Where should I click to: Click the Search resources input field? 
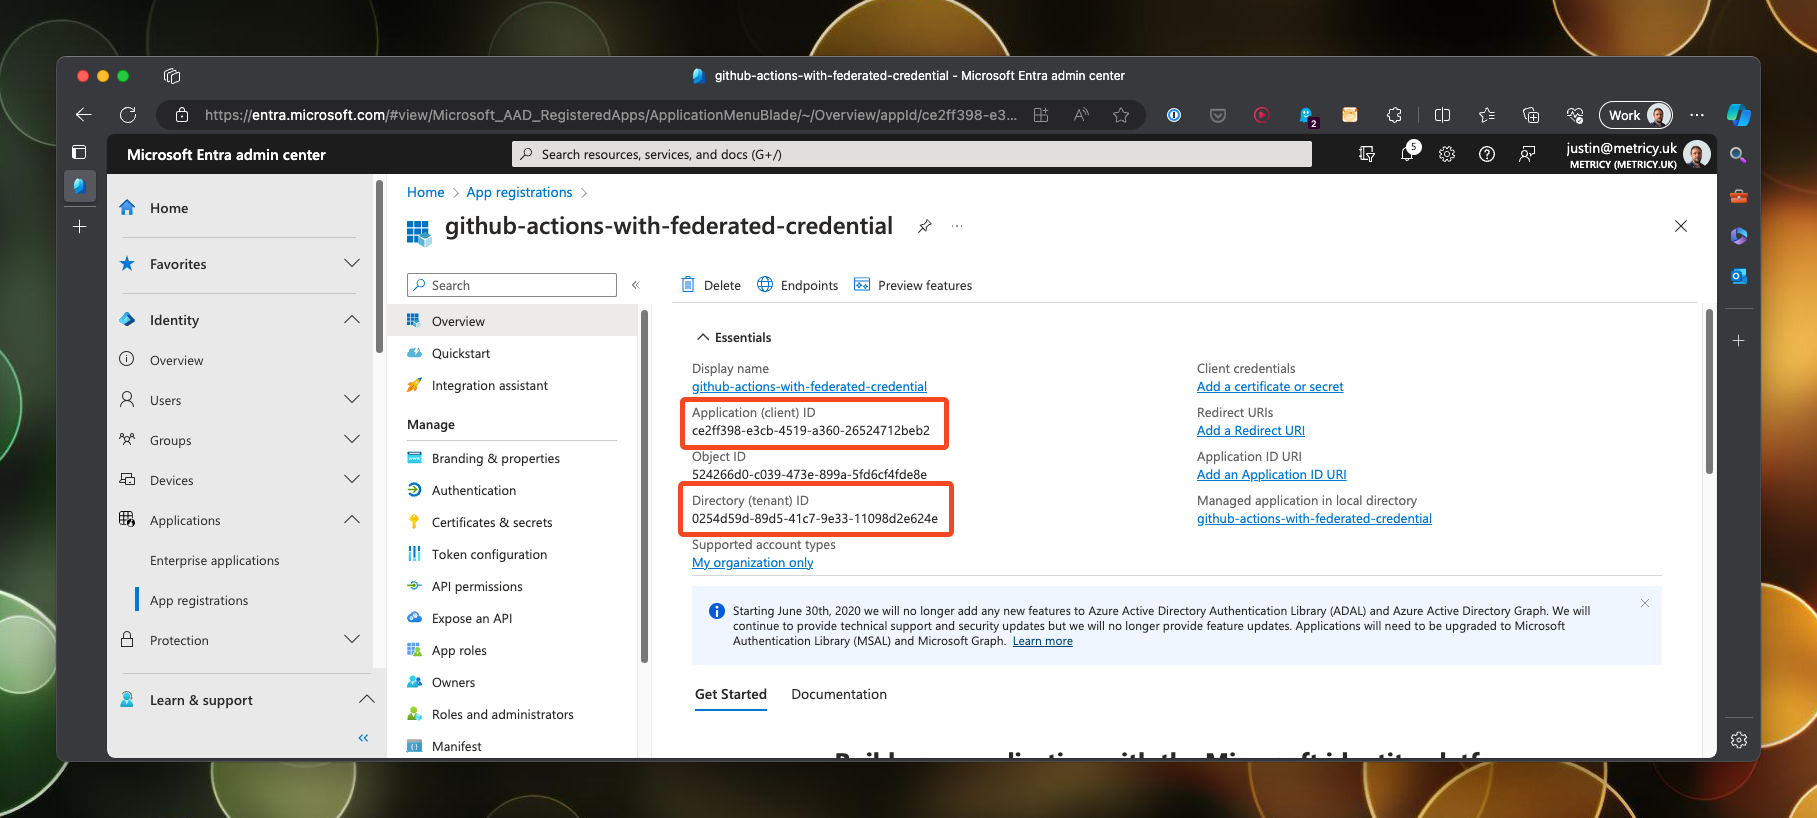pos(910,154)
